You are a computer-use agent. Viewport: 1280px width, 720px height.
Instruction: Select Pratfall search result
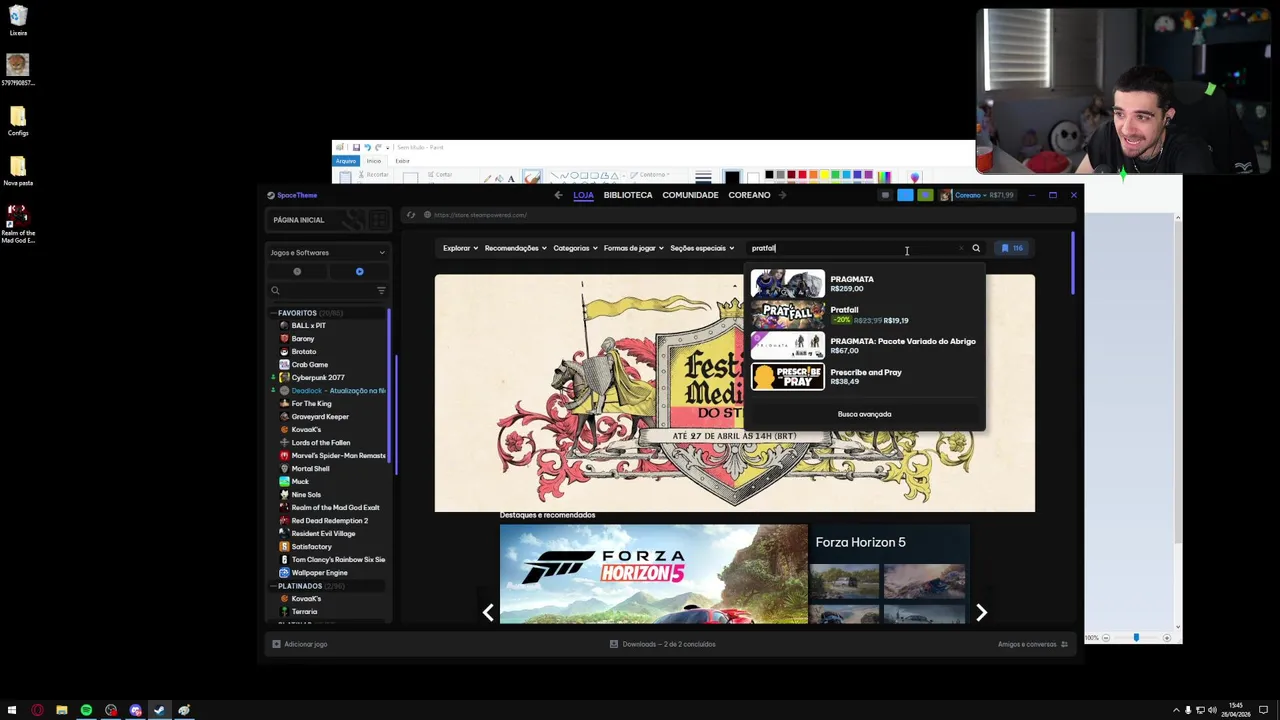click(x=864, y=315)
